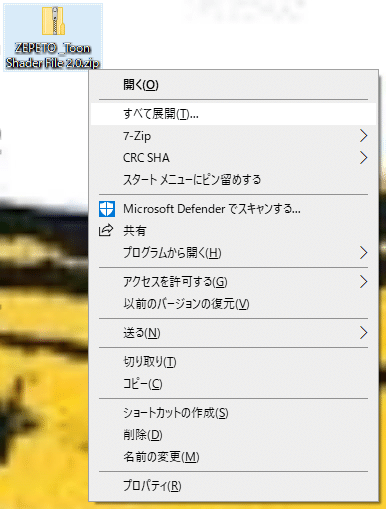Expand the アクセスを許可する submenu arrow
386x509 pixels.
[364, 282]
